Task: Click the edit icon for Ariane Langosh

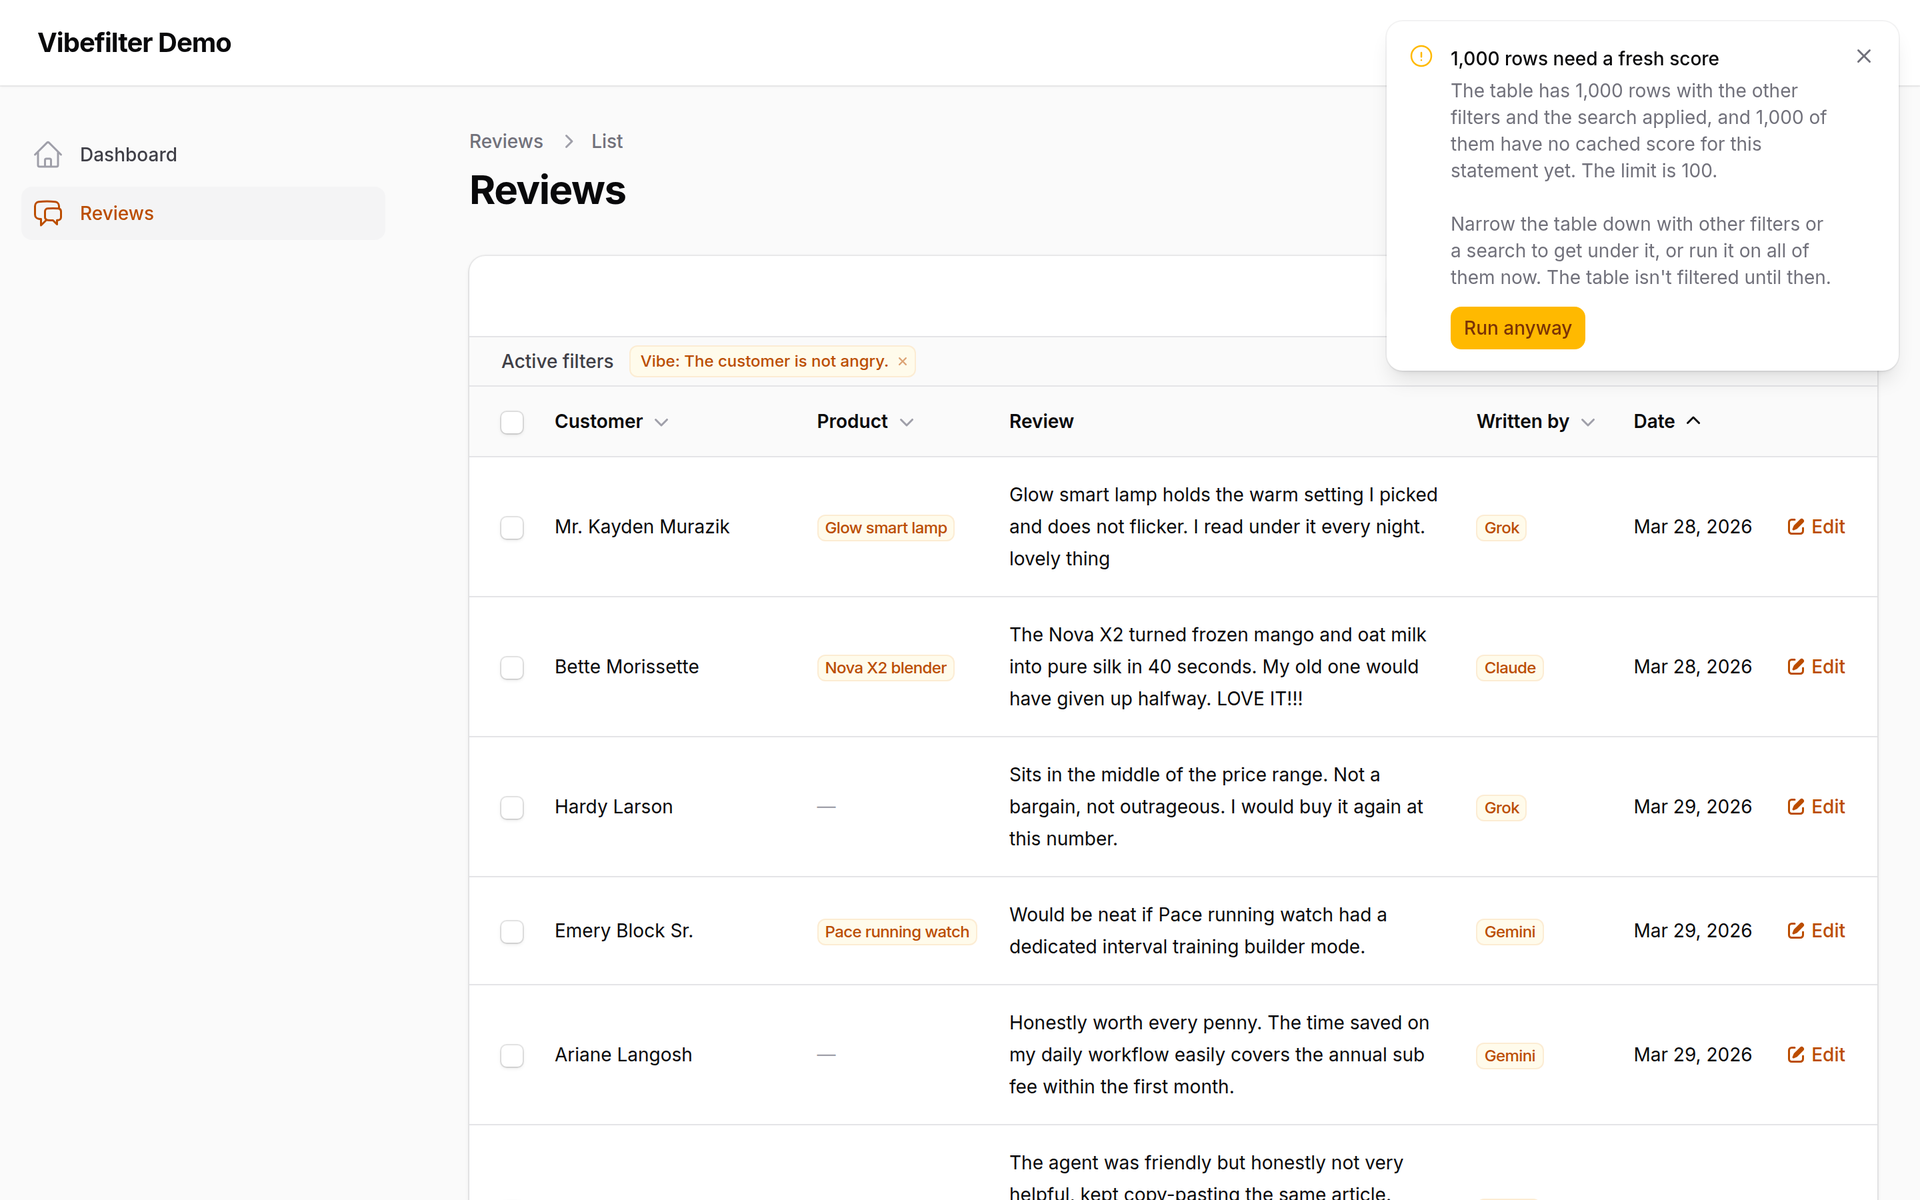Action: 1796,1055
